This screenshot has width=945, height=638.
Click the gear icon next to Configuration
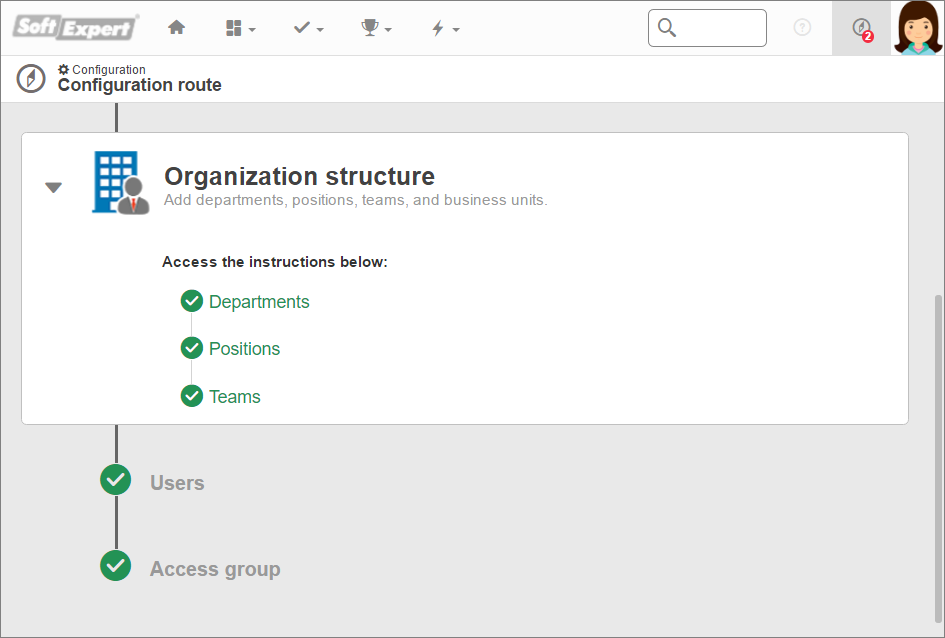63,69
